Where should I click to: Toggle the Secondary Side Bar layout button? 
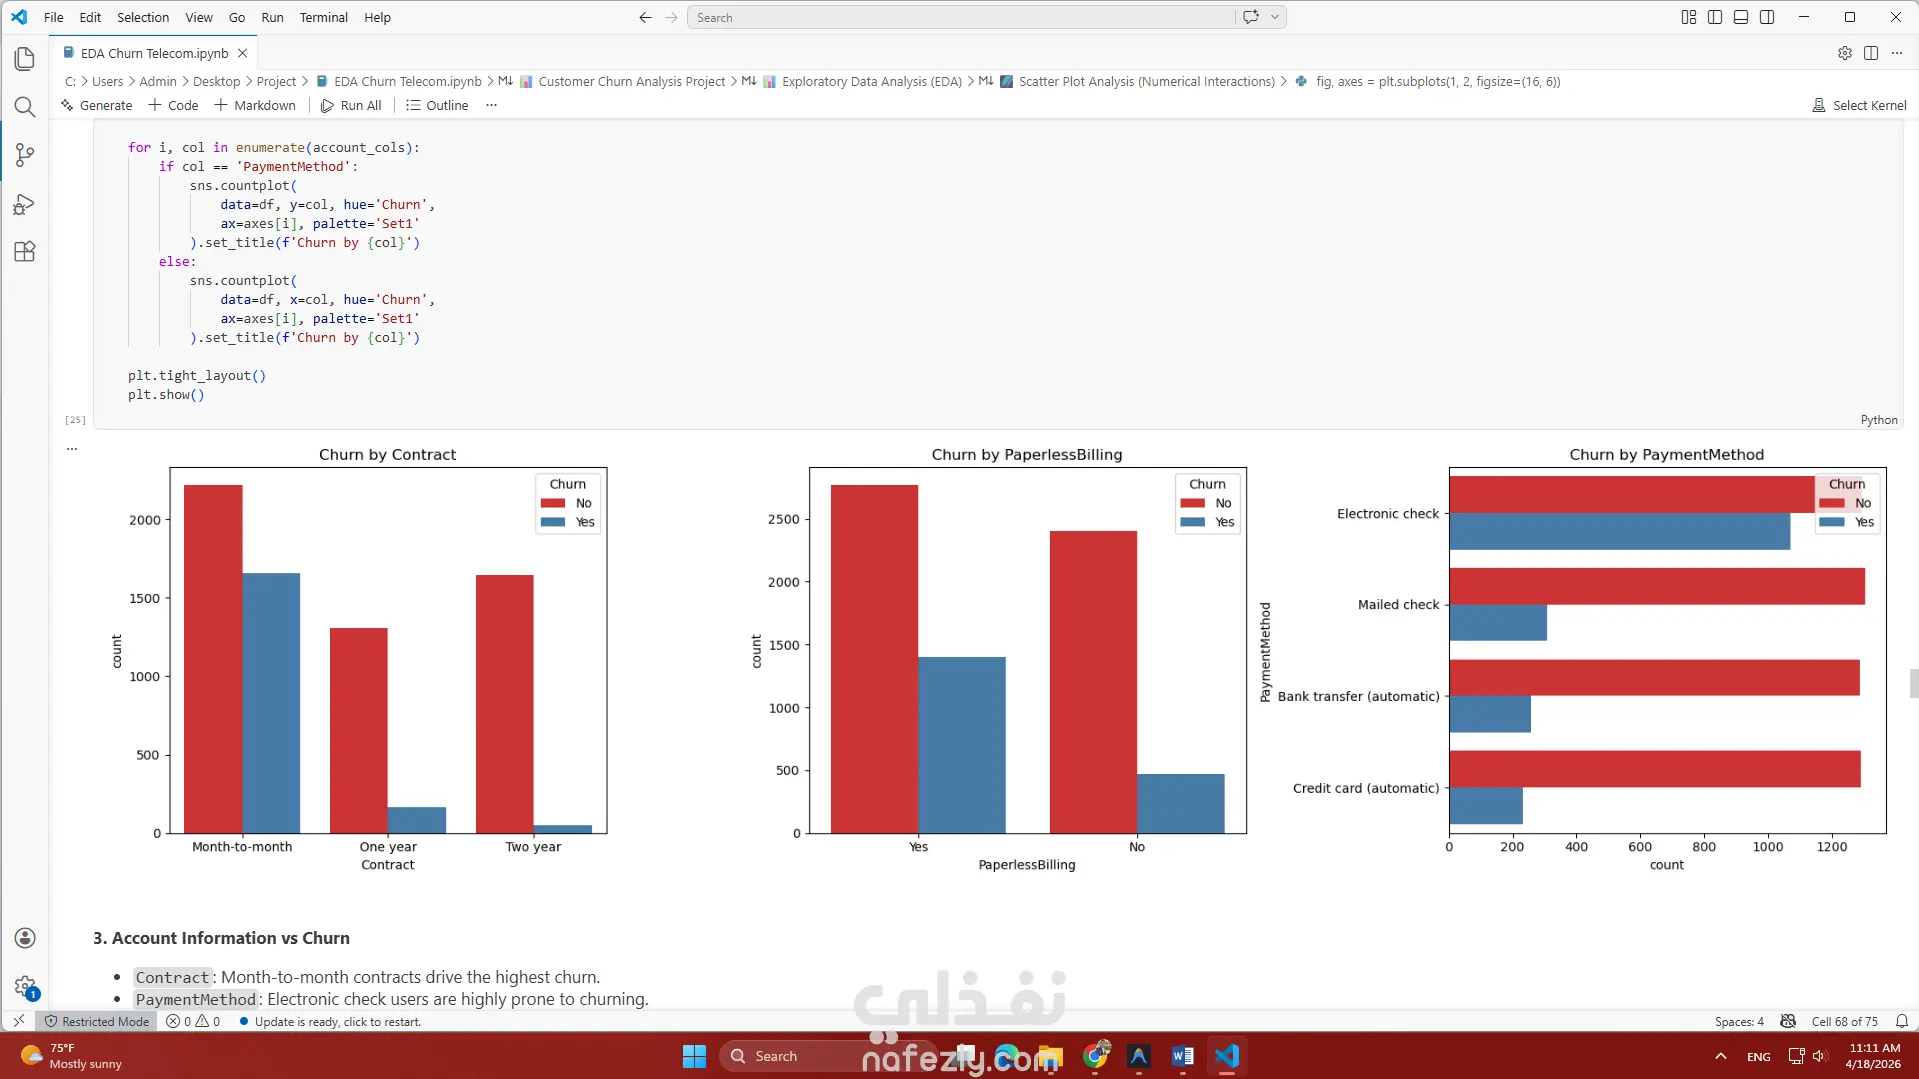1767,17
